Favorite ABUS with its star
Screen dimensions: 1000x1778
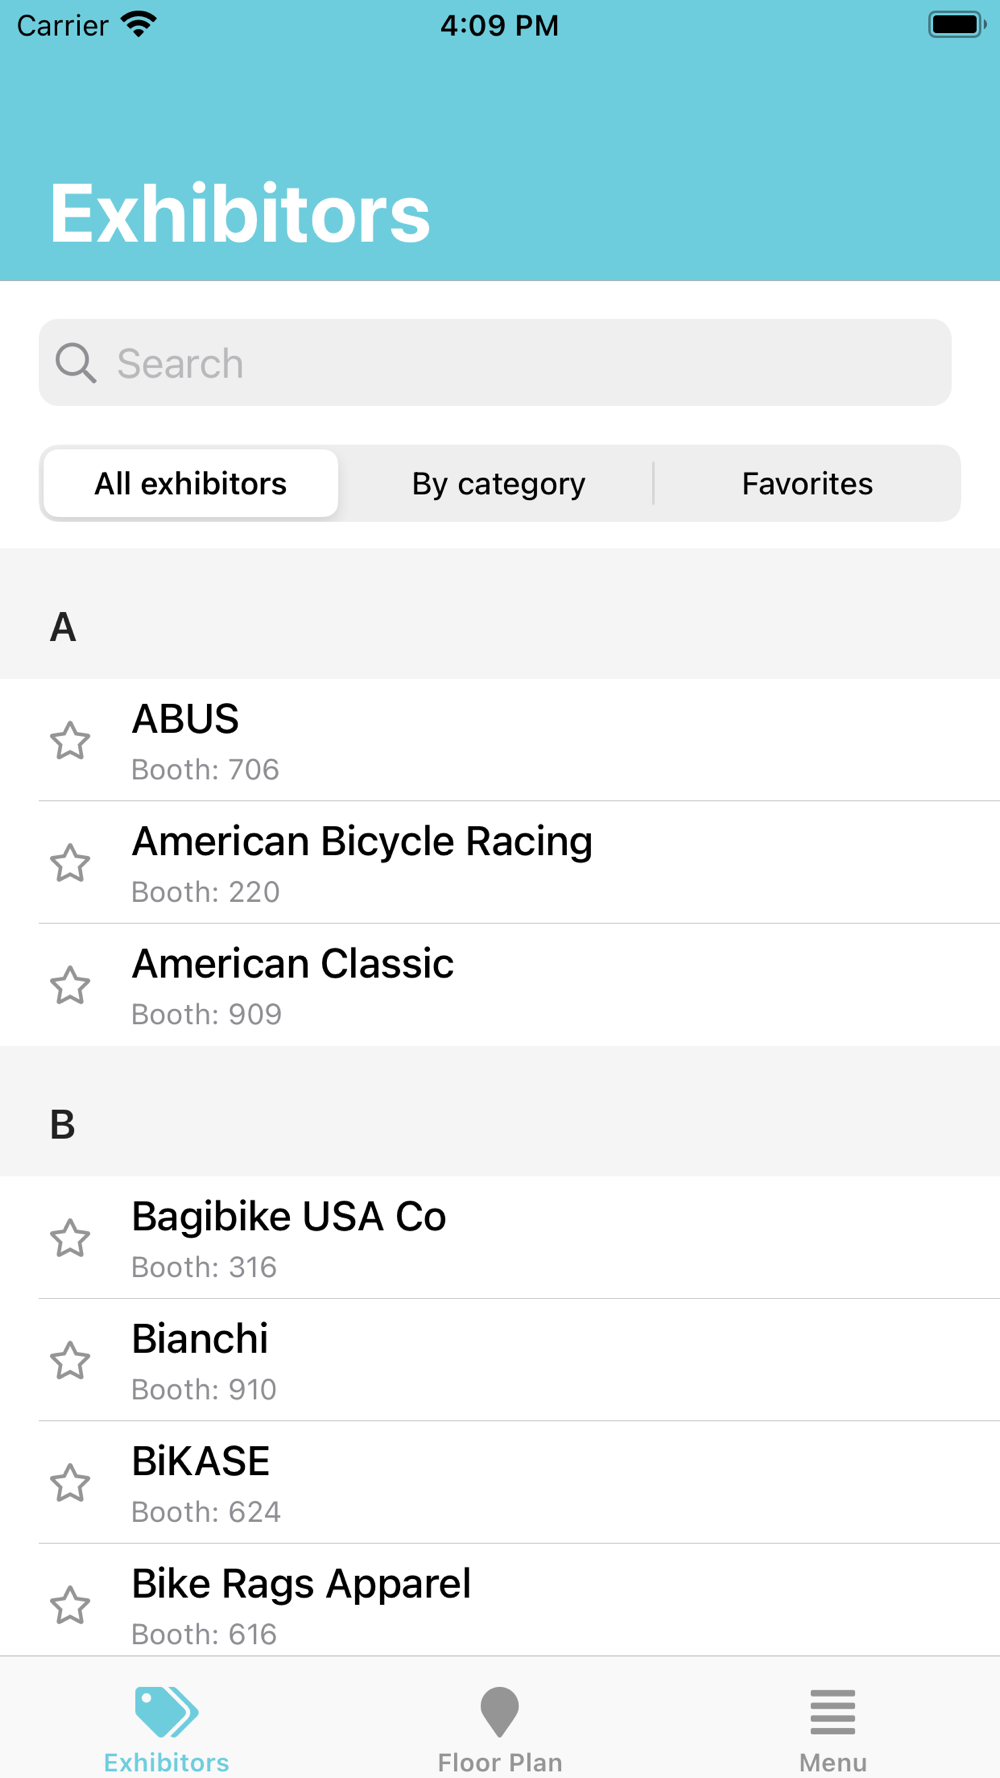(70, 741)
